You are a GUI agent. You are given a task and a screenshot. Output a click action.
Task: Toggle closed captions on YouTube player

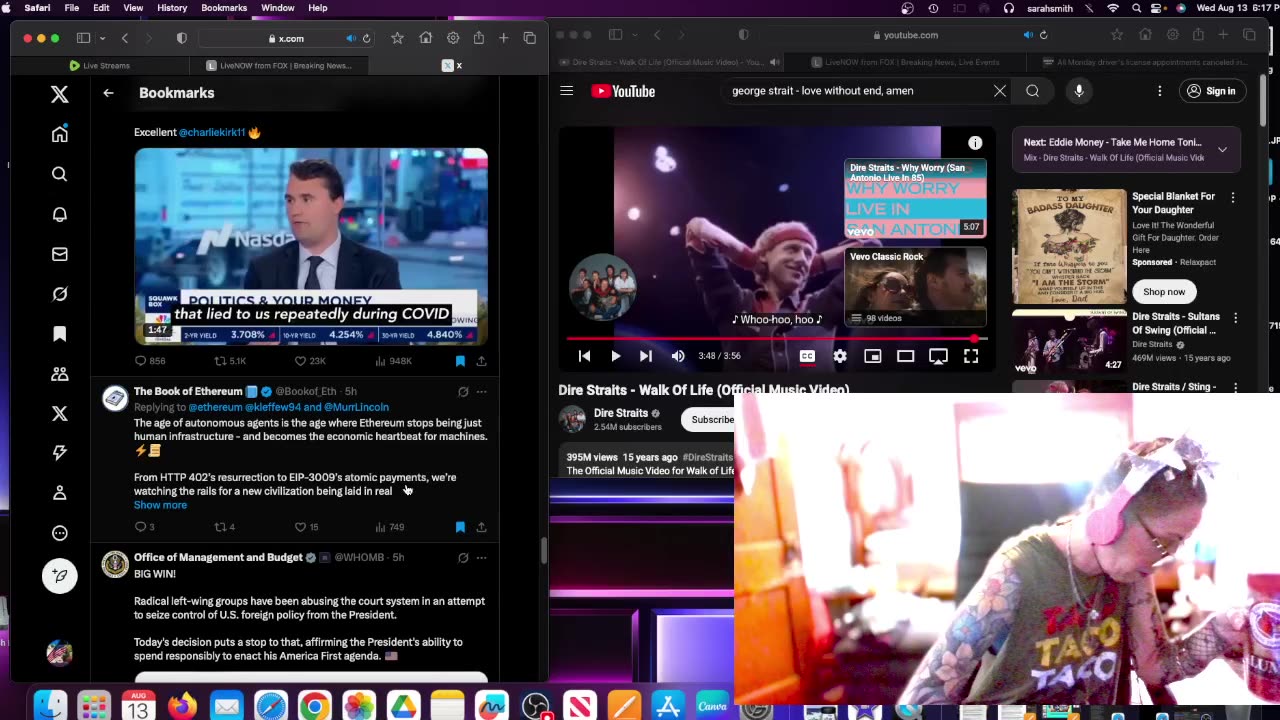click(807, 356)
